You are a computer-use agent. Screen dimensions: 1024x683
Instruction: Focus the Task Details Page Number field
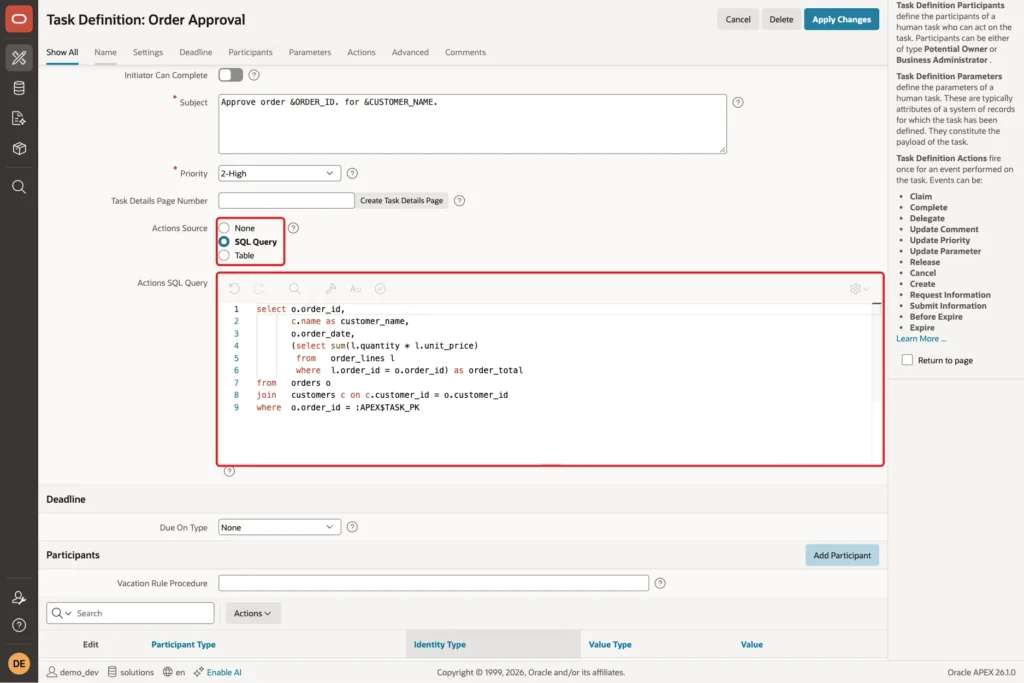coord(286,200)
